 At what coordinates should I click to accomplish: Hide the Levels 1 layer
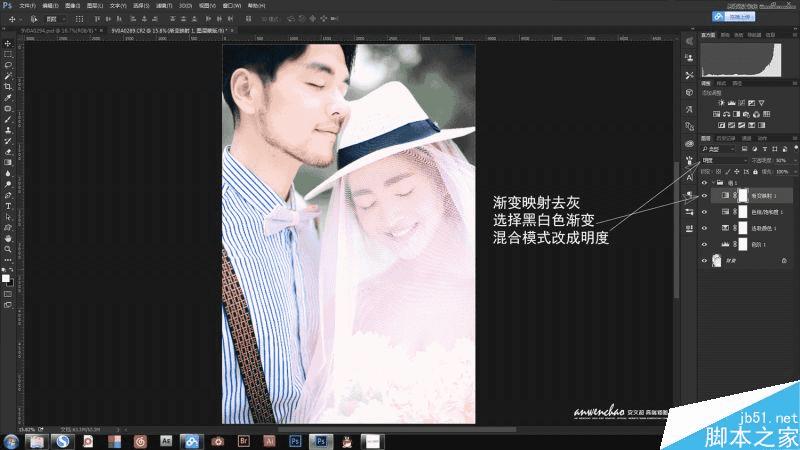coord(705,244)
